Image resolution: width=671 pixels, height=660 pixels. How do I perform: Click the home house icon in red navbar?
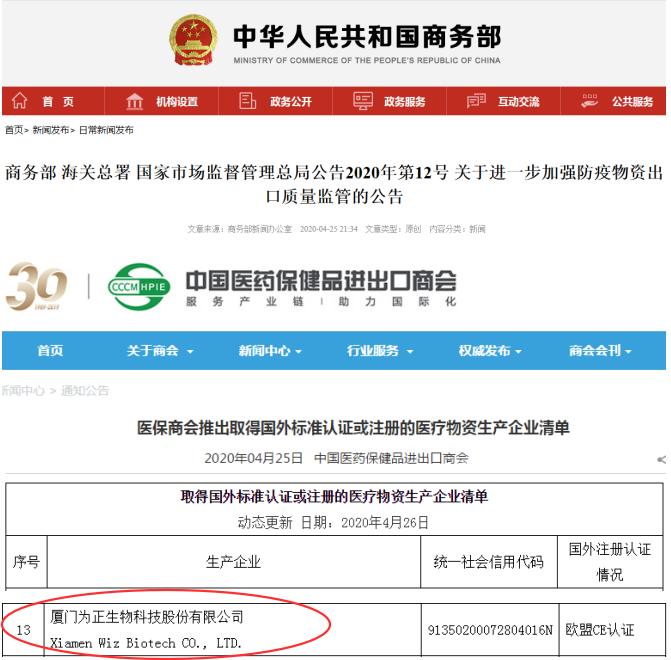pyautogui.click(x=19, y=101)
